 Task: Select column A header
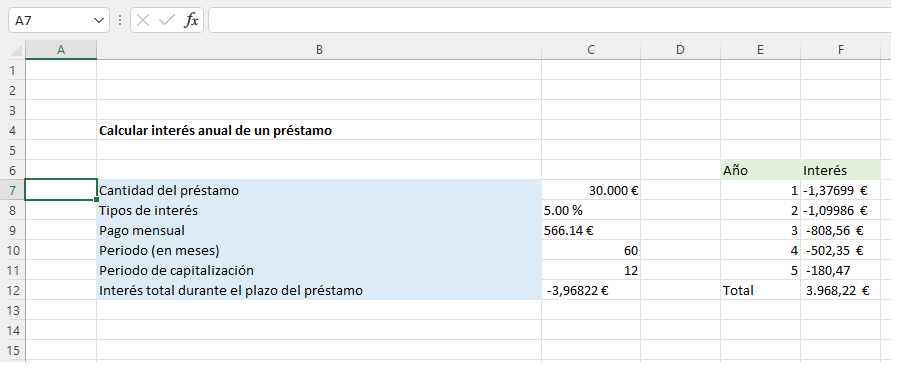point(61,51)
